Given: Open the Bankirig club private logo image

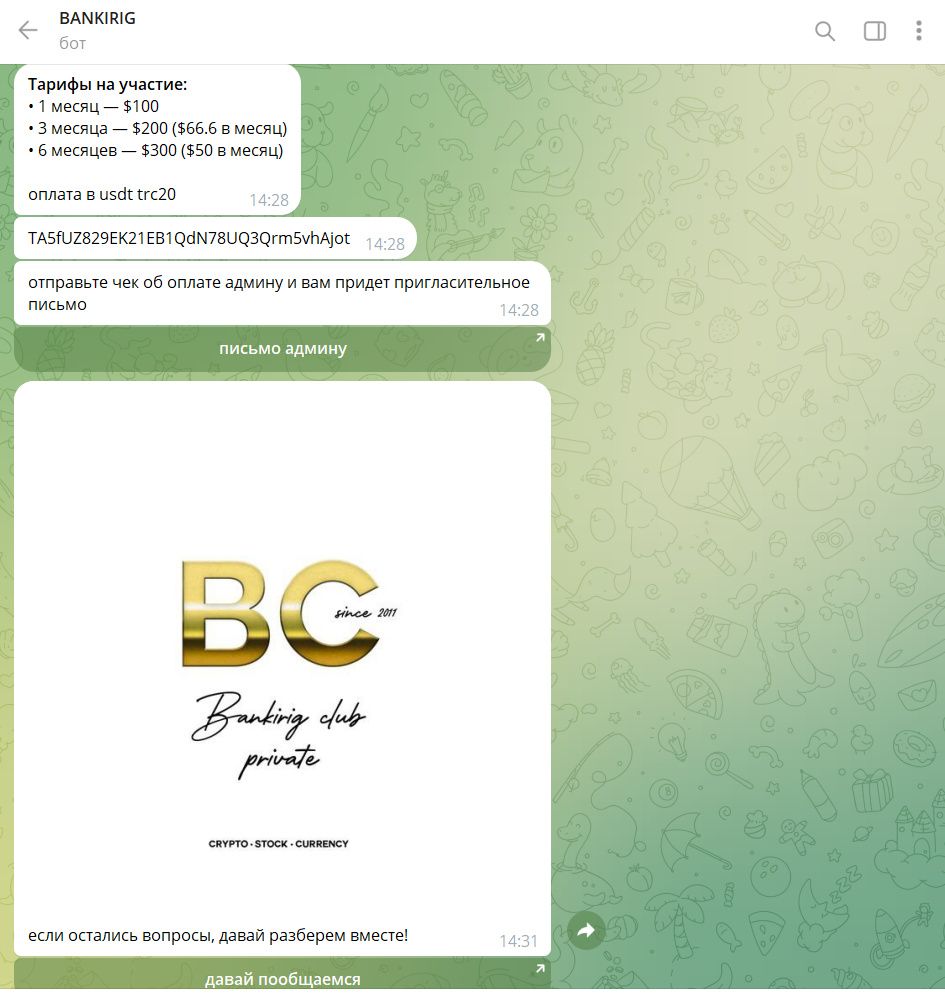Looking at the screenshot, I should (282, 651).
